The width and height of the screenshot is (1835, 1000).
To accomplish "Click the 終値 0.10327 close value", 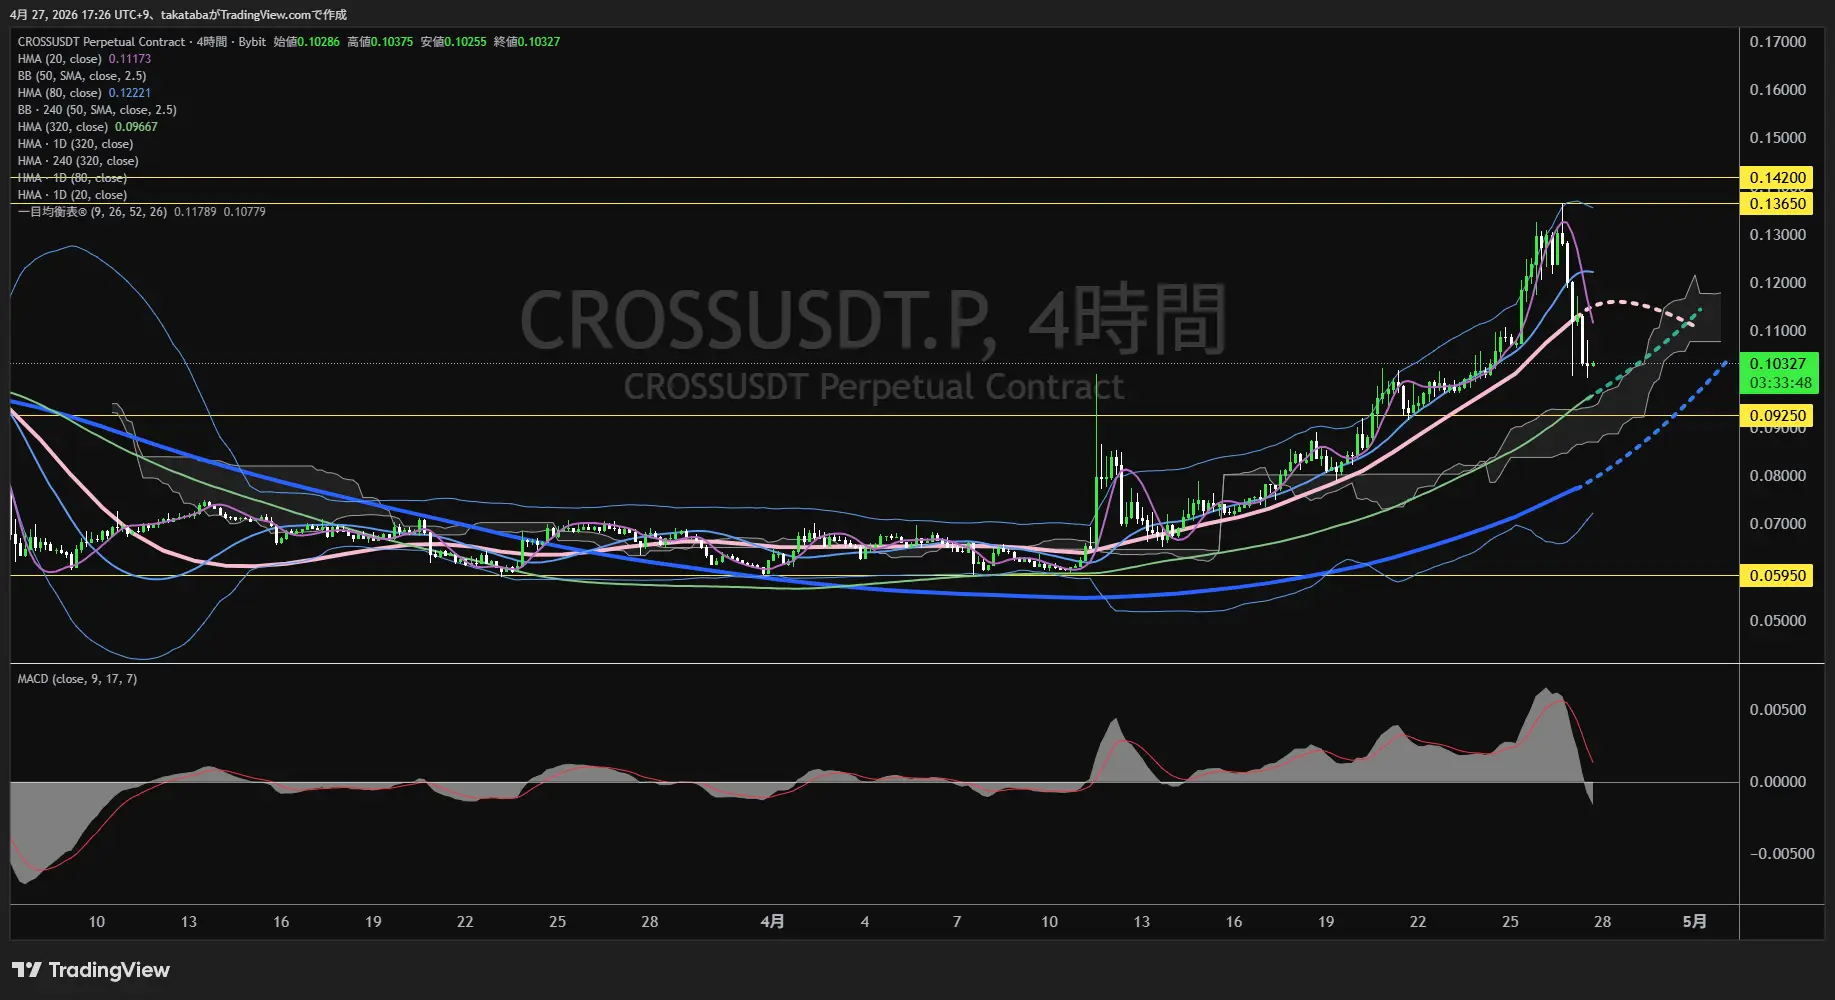I will pyautogui.click(x=527, y=42).
